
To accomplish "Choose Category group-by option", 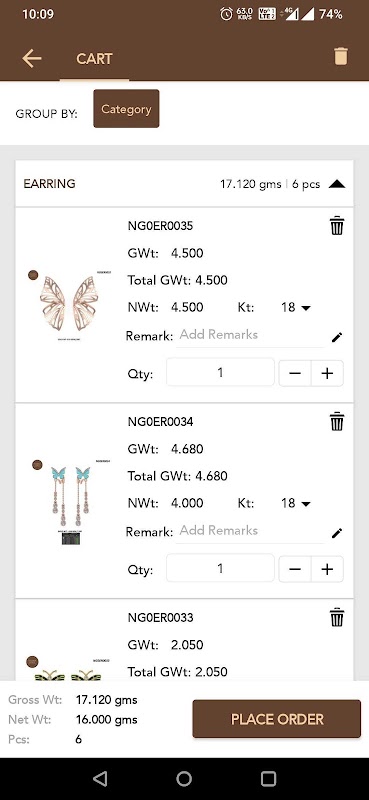I will click(126, 109).
